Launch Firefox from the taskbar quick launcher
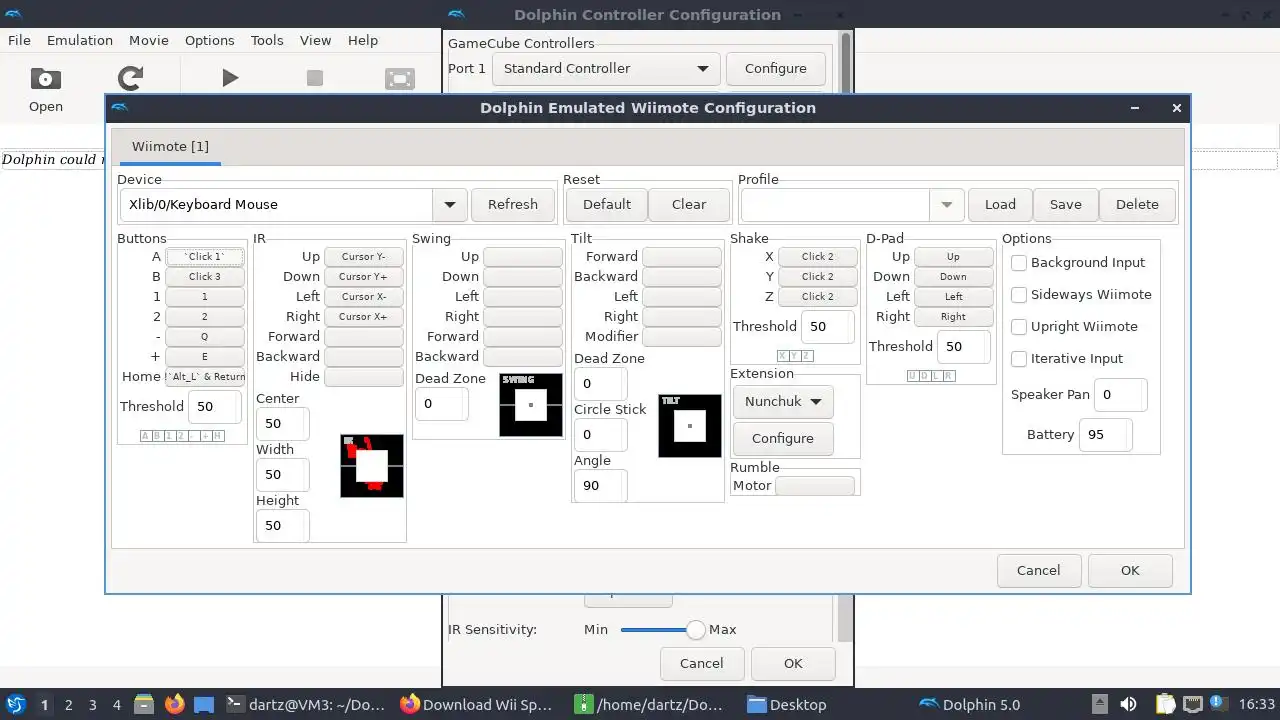Viewport: 1280px width, 720px height. tap(174, 704)
